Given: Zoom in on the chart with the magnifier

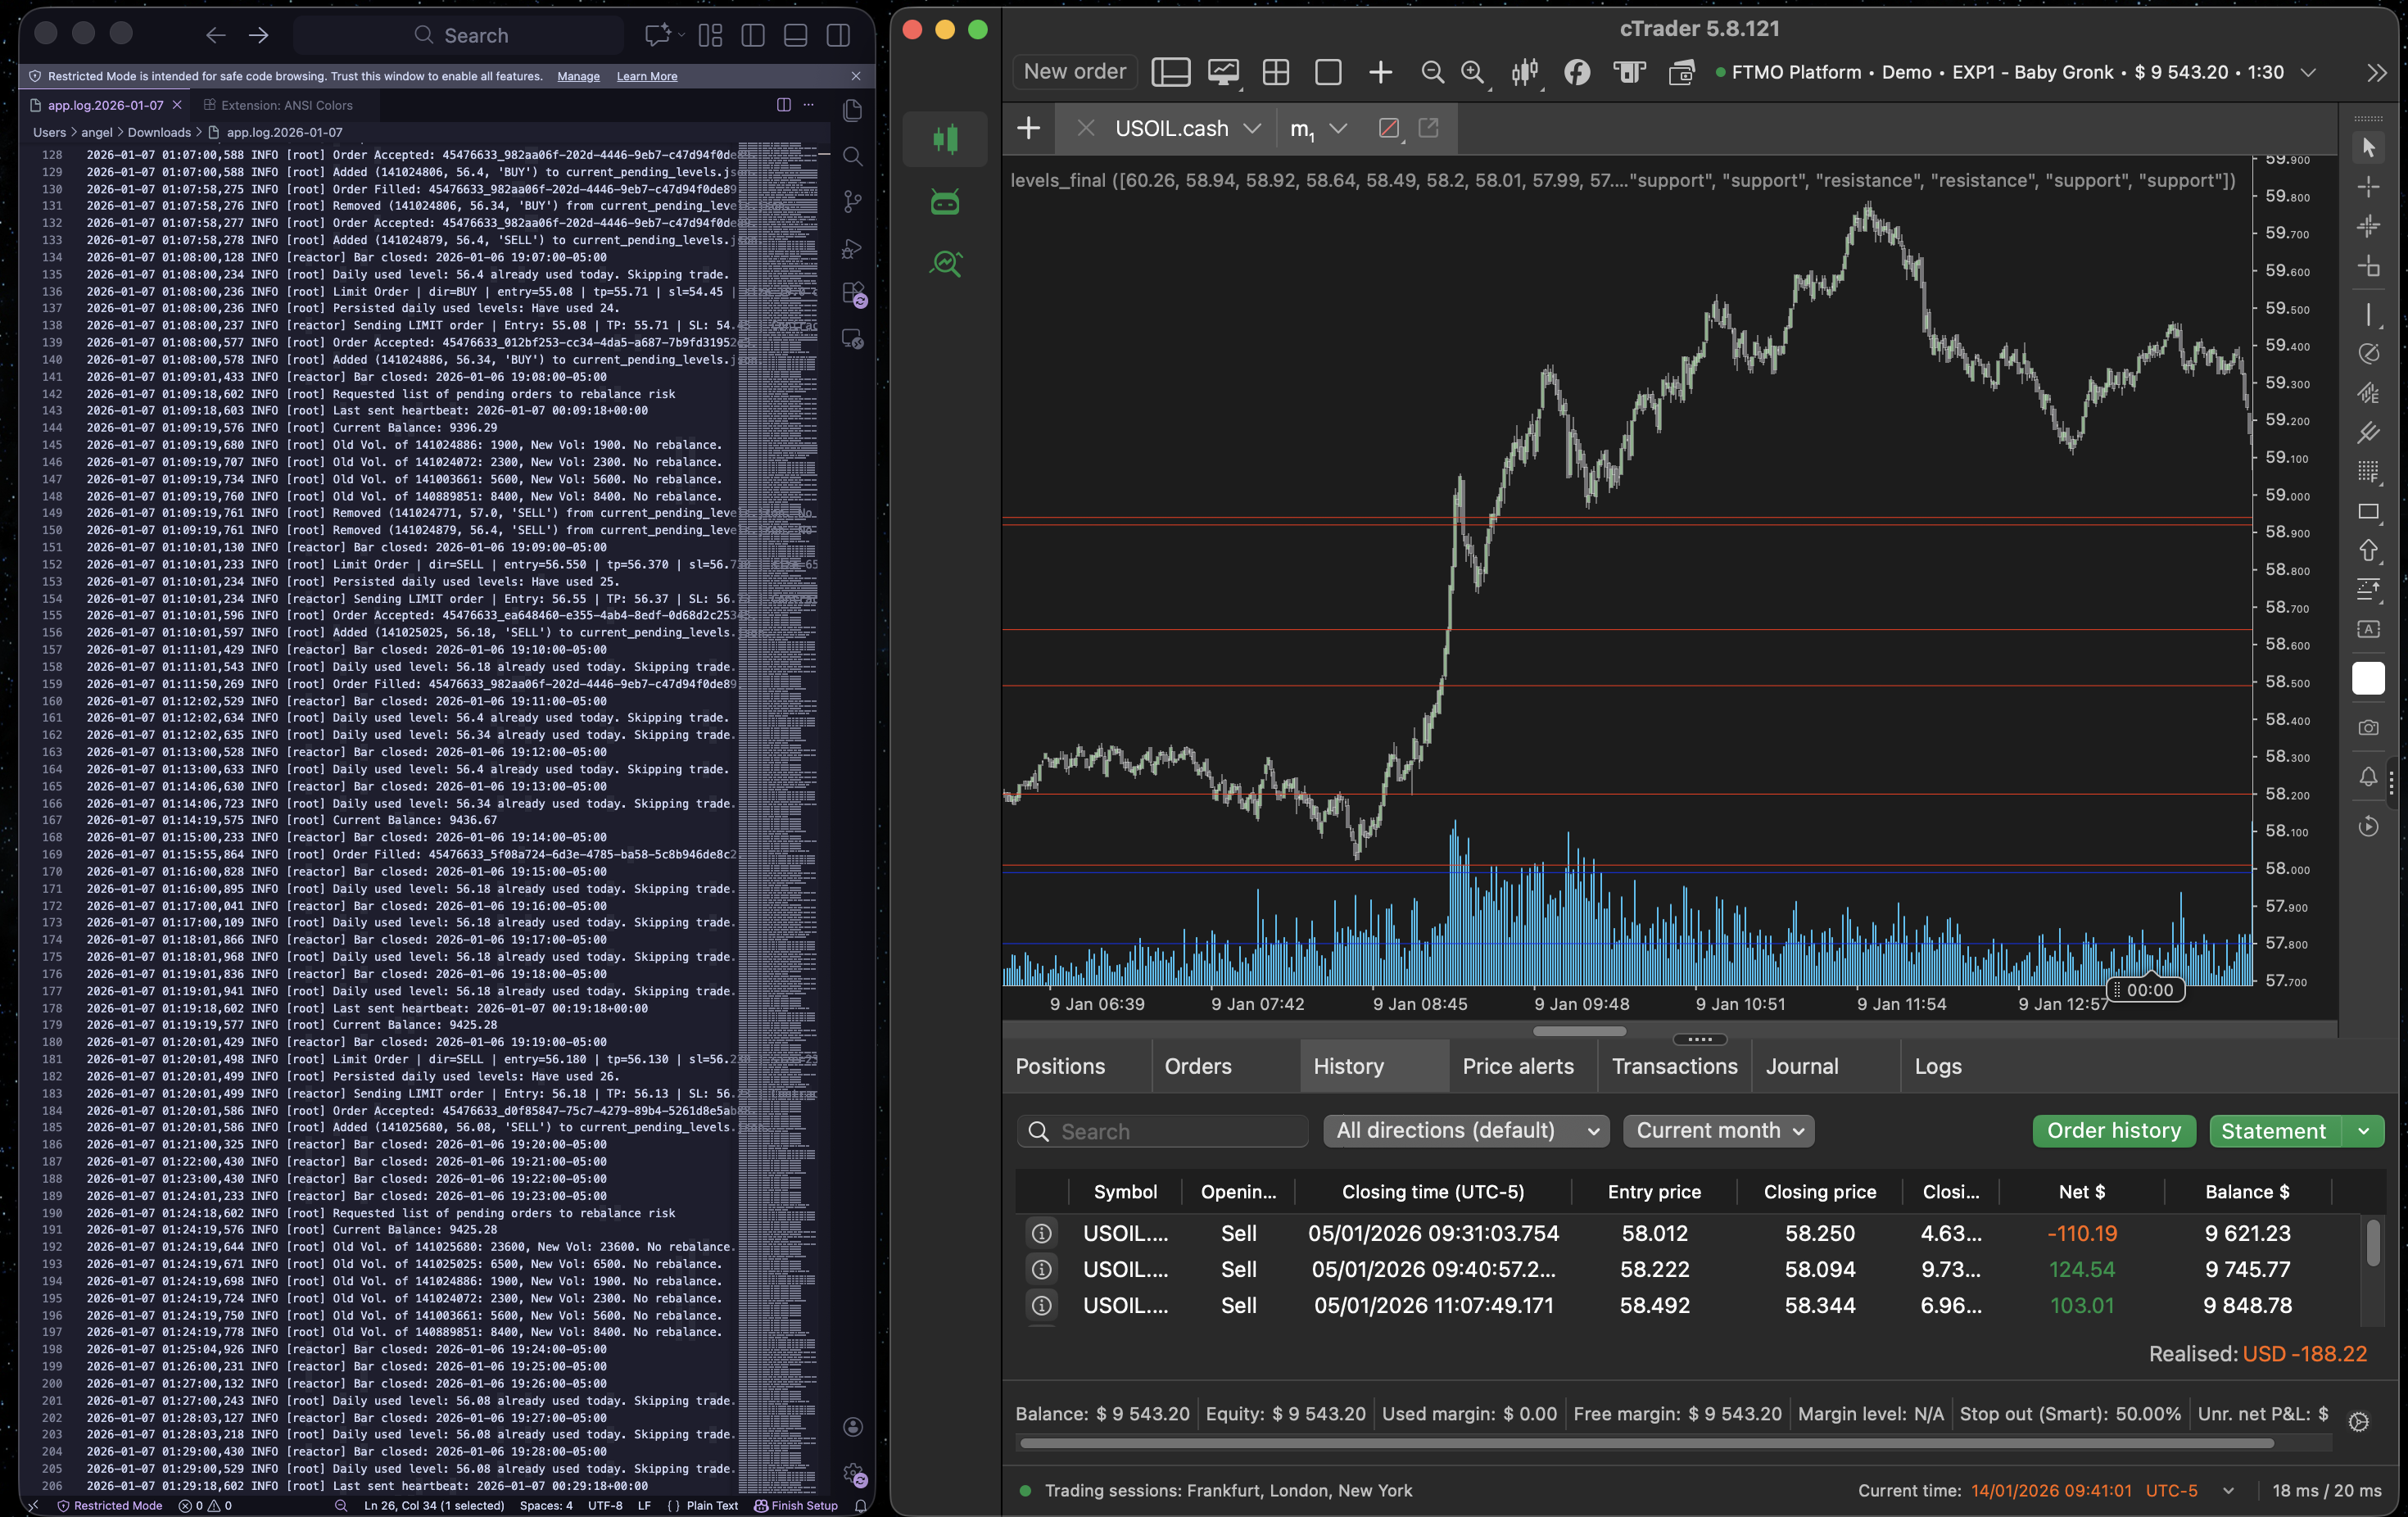Looking at the screenshot, I should (x=1473, y=72).
